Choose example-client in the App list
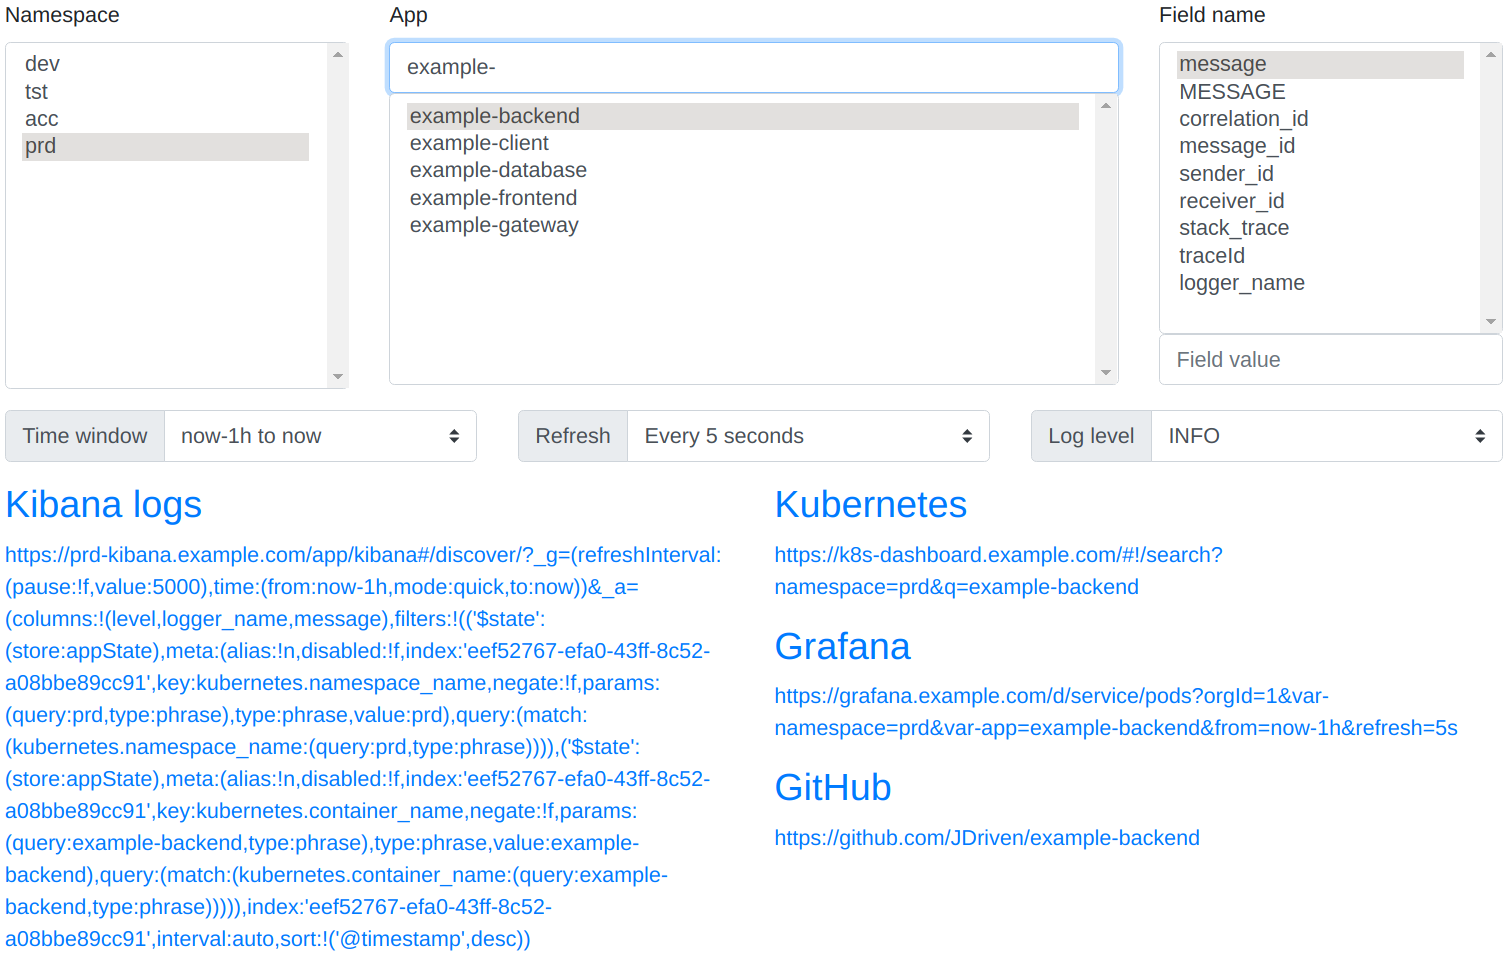 [743, 143]
